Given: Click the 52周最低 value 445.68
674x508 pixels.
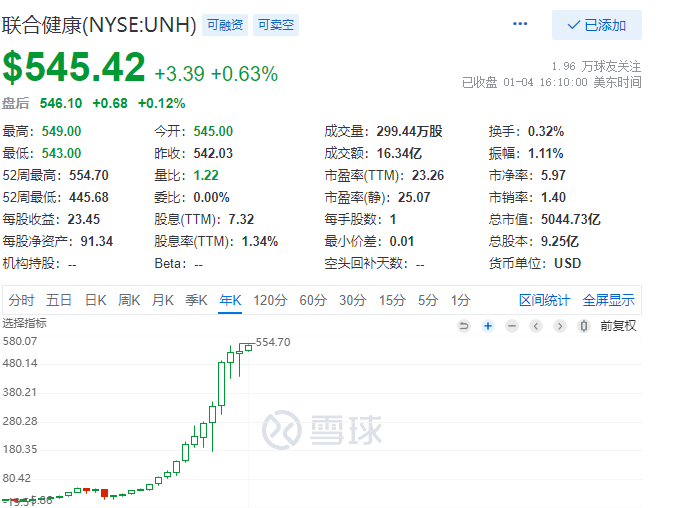Looking at the screenshot, I should coord(89,197).
